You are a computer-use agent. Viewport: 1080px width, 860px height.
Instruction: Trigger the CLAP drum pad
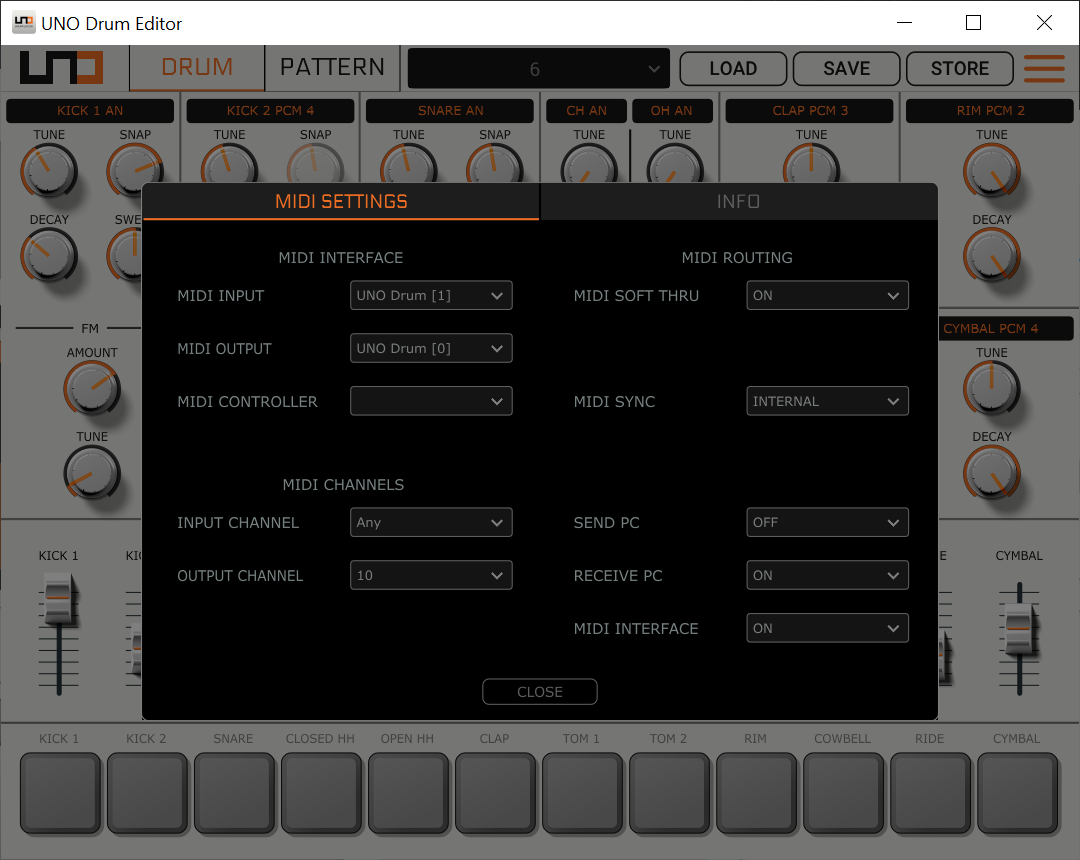(496, 794)
